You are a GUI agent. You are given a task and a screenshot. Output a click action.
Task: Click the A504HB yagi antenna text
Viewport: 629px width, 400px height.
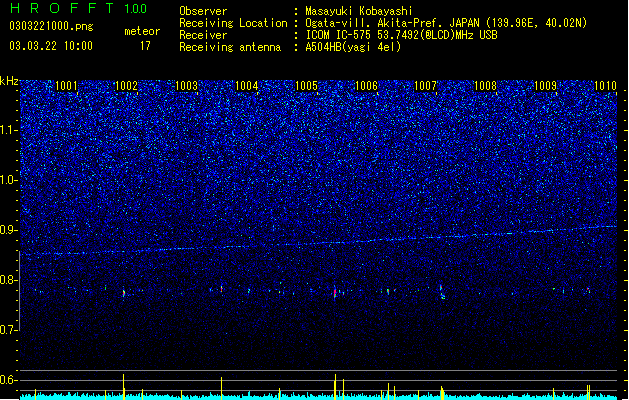(x=353, y=47)
